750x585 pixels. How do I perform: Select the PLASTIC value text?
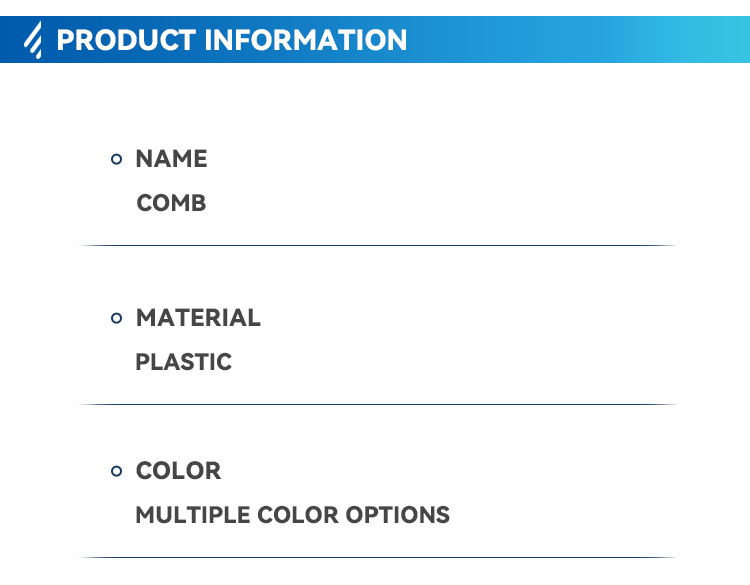pyautogui.click(x=183, y=362)
